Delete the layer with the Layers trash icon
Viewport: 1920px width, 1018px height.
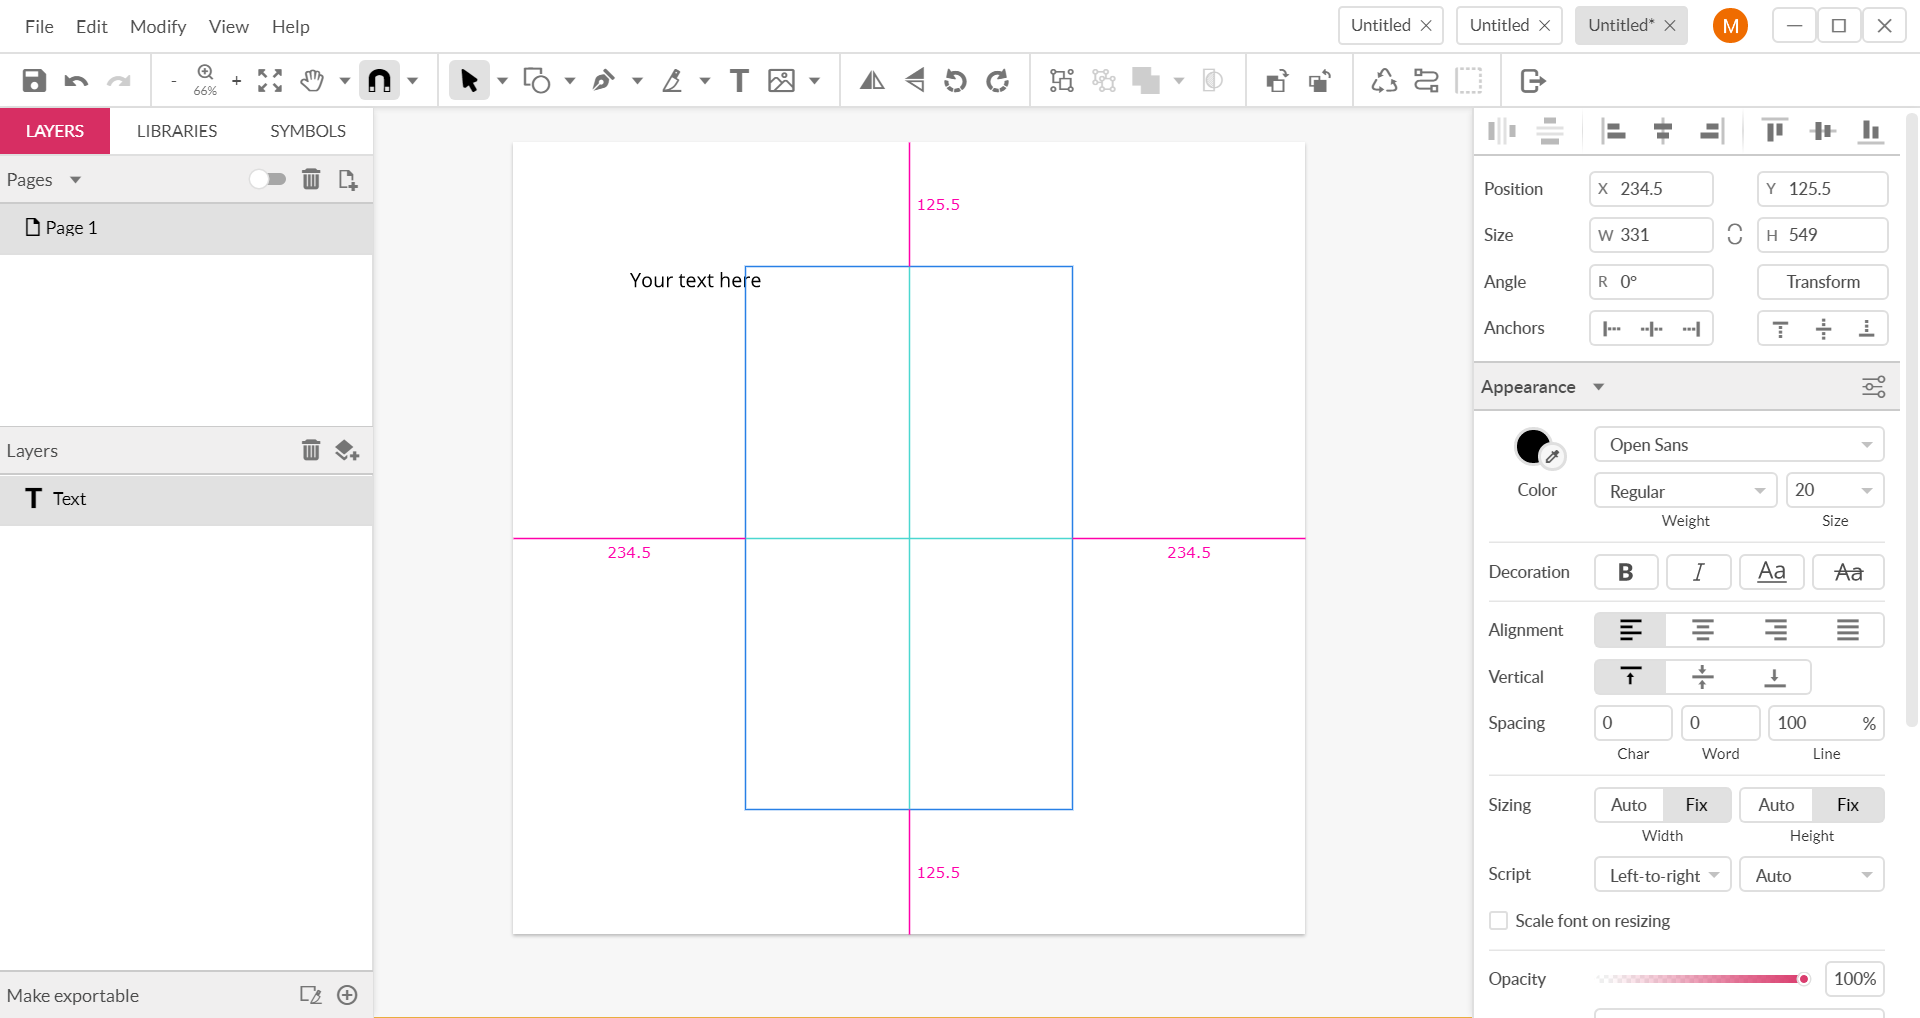click(x=311, y=450)
